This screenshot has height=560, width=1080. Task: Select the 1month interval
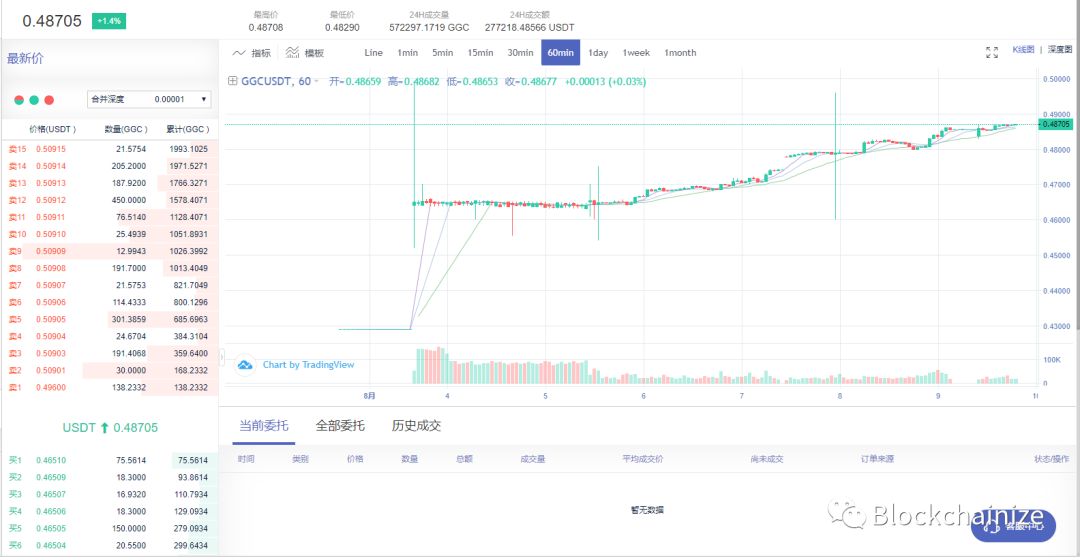pyautogui.click(x=680, y=53)
